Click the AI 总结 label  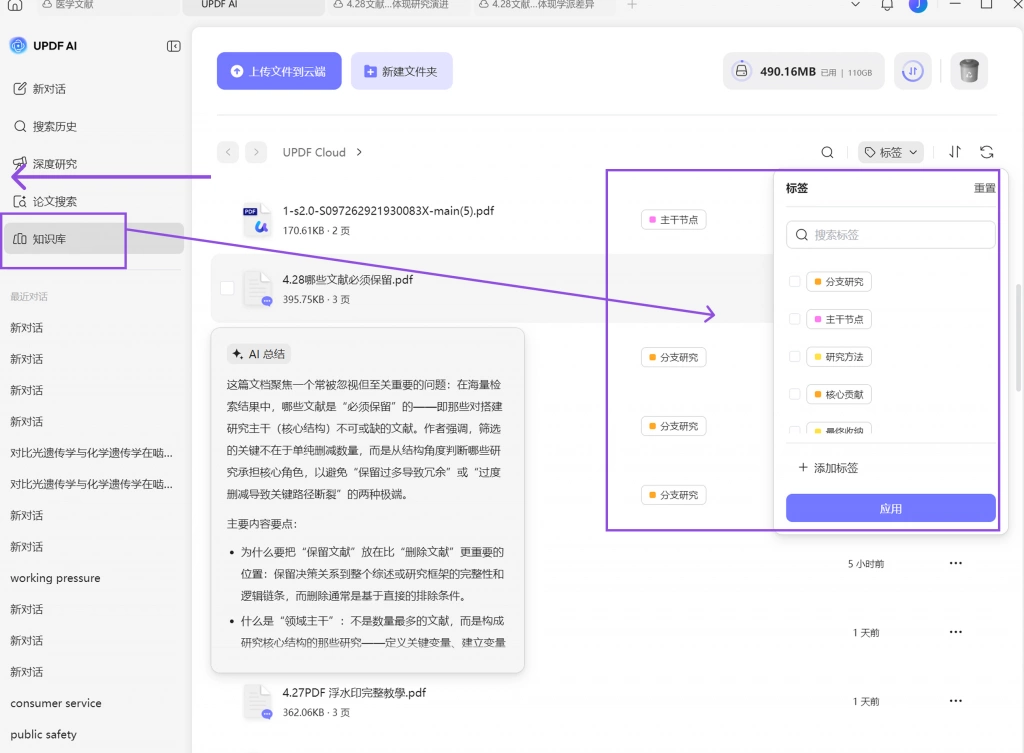click(x=259, y=354)
